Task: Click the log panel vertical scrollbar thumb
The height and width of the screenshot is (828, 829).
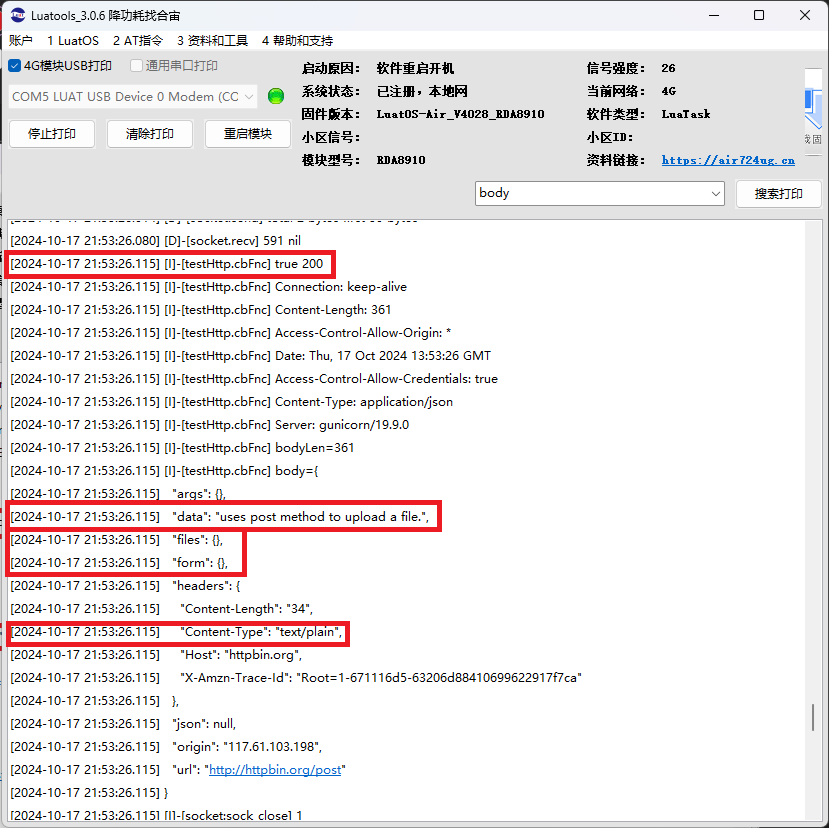Action: tap(814, 716)
